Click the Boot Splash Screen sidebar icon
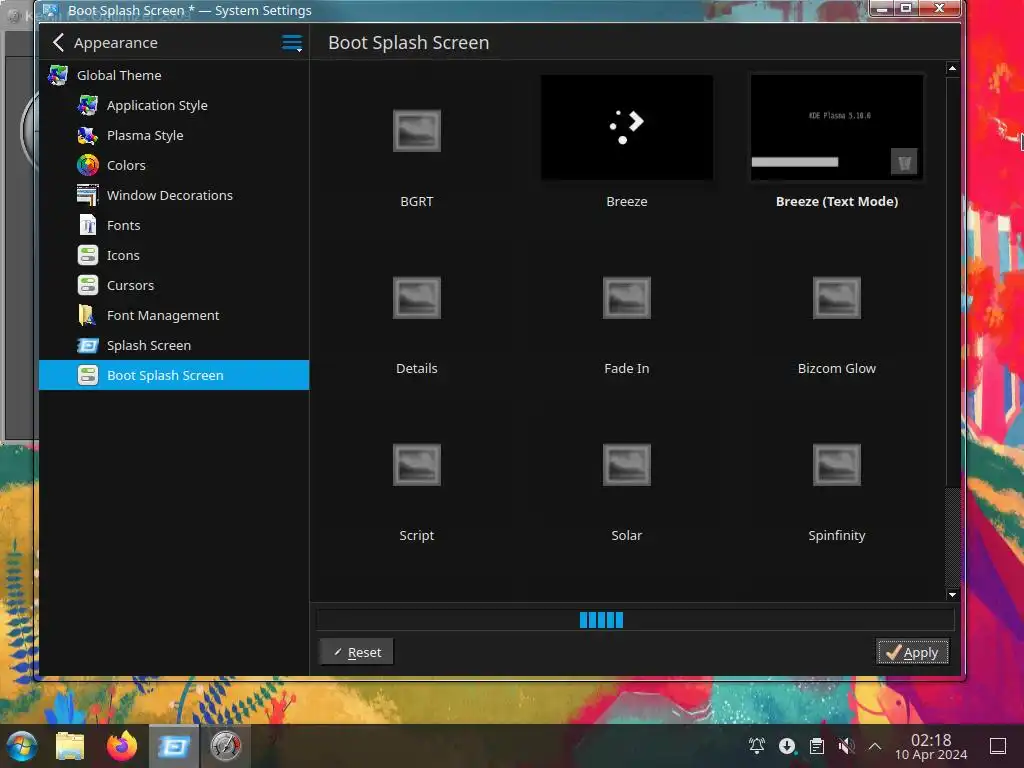The width and height of the screenshot is (1024, 768). [x=88, y=376]
